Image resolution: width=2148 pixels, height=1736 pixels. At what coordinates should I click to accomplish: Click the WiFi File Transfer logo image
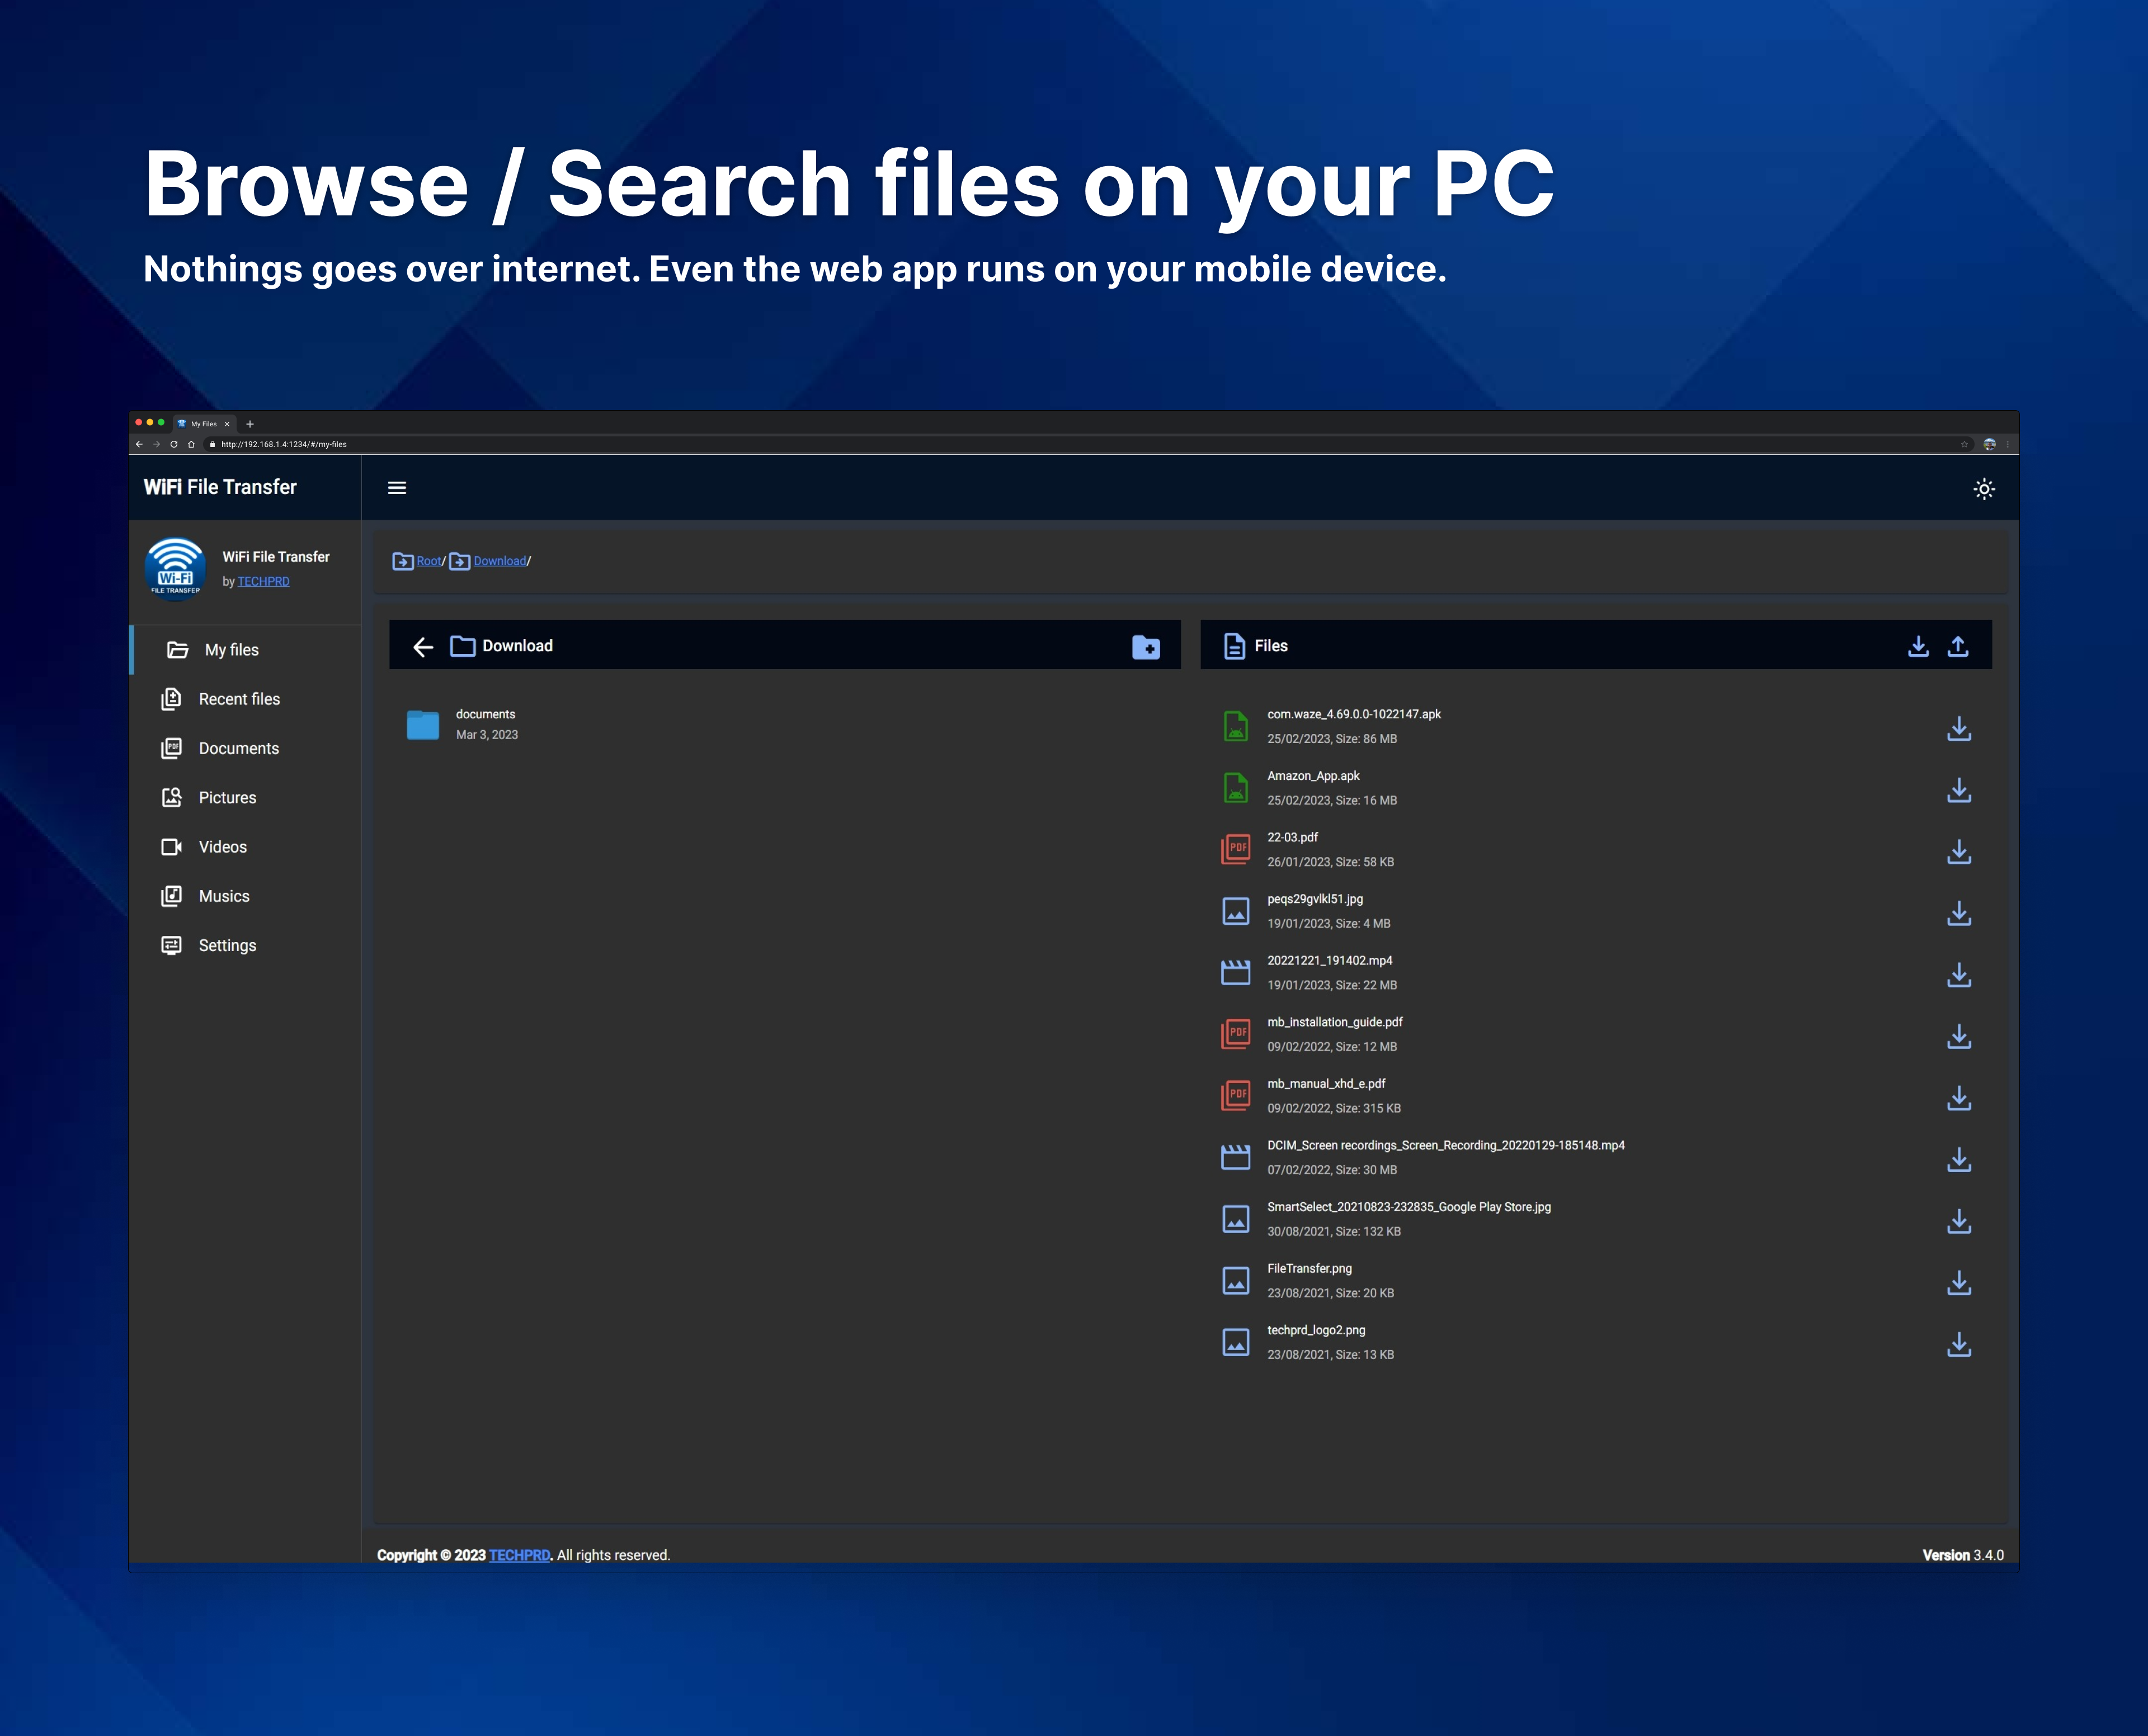(x=175, y=568)
